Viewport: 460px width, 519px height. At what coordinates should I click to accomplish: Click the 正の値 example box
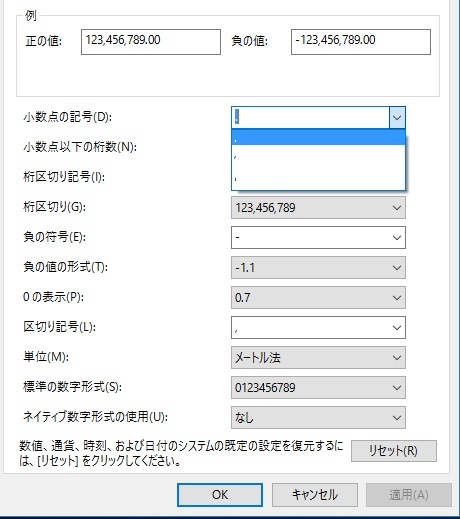[x=151, y=42]
